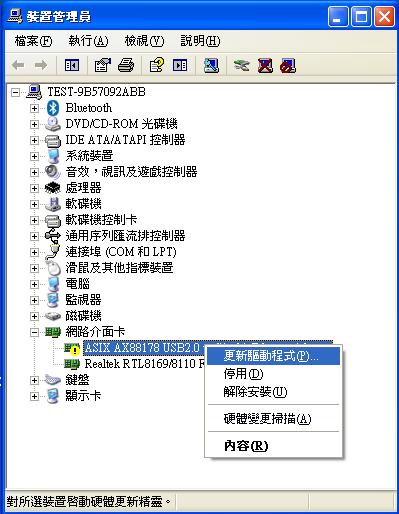Open the 檢視(V) menu
This screenshot has width=399, height=514.
click(x=144, y=41)
